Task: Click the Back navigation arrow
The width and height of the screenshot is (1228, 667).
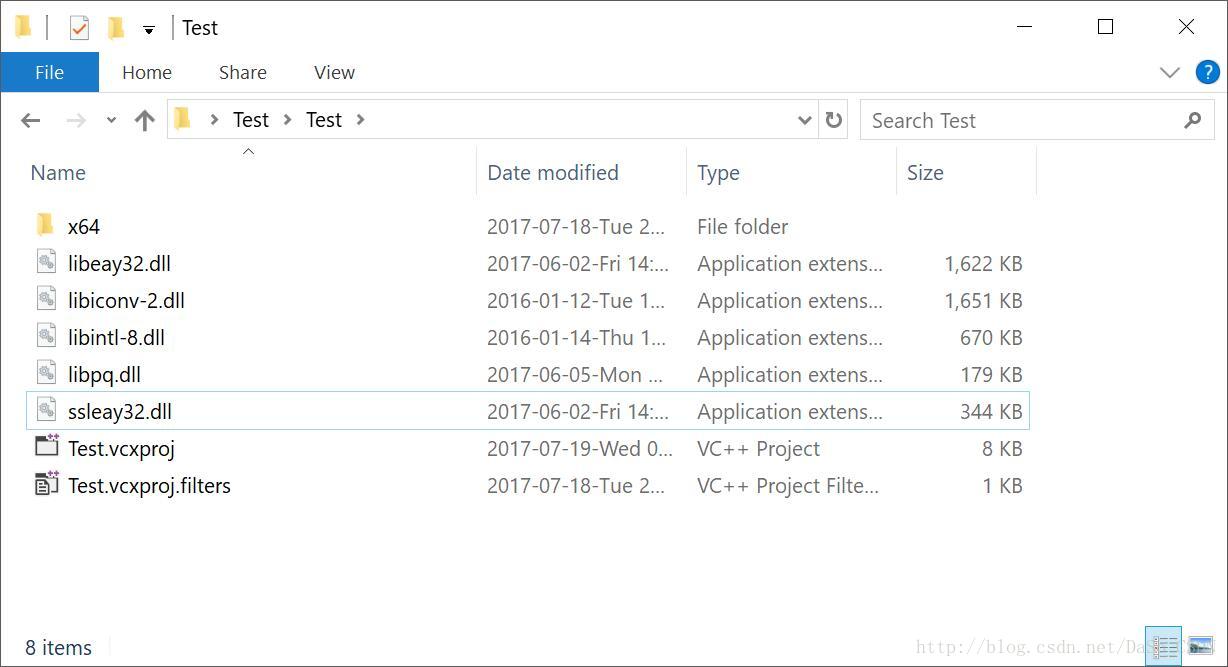Action: [31, 121]
